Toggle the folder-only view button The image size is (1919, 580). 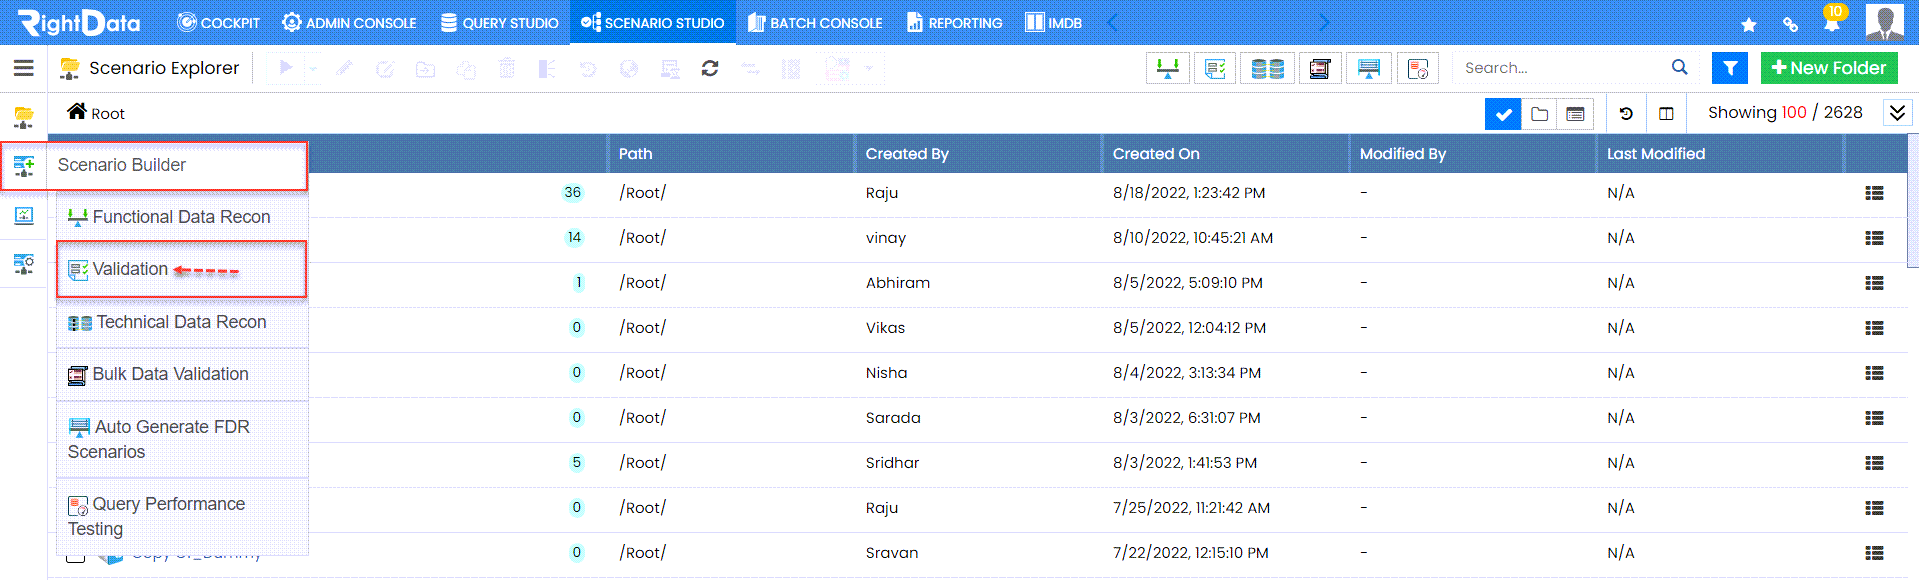(1540, 114)
